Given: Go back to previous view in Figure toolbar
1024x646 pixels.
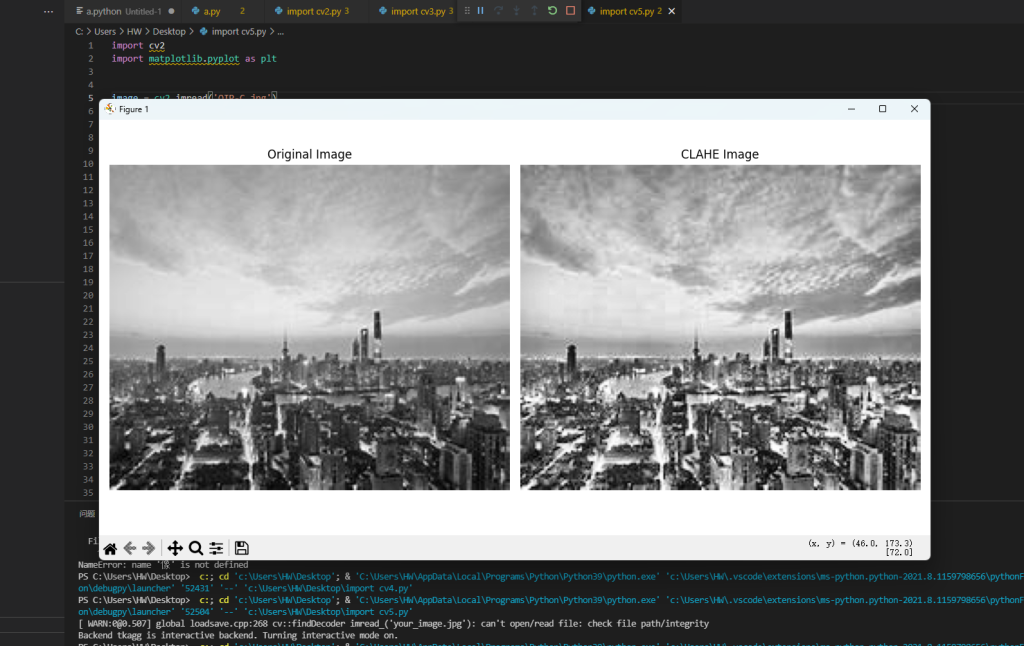Looking at the screenshot, I should click(x=129, y=548).
